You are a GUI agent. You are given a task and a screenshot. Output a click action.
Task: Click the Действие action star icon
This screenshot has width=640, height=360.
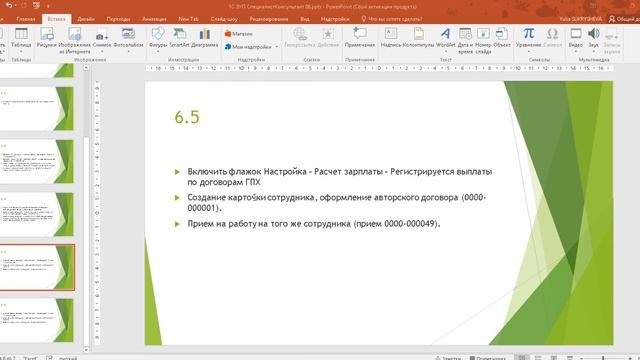point(328,34)
